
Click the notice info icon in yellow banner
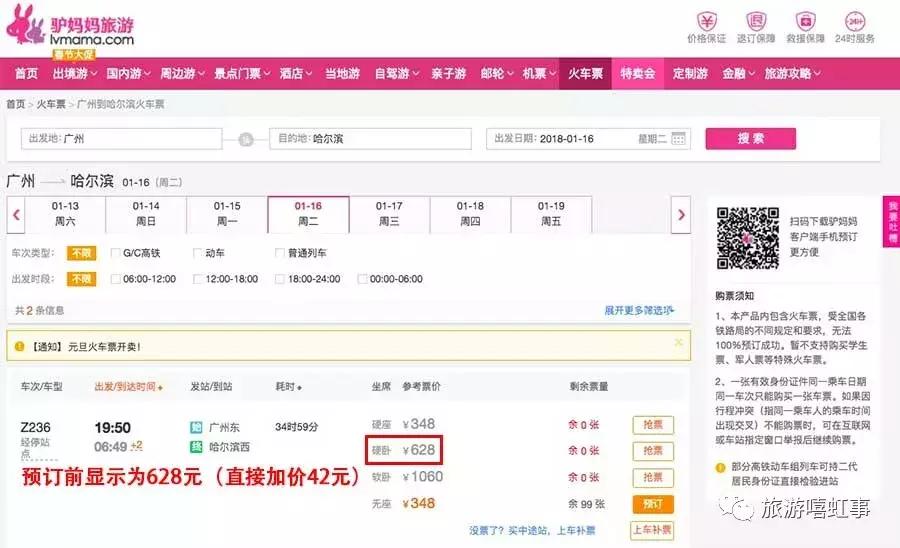coord(20,346)
